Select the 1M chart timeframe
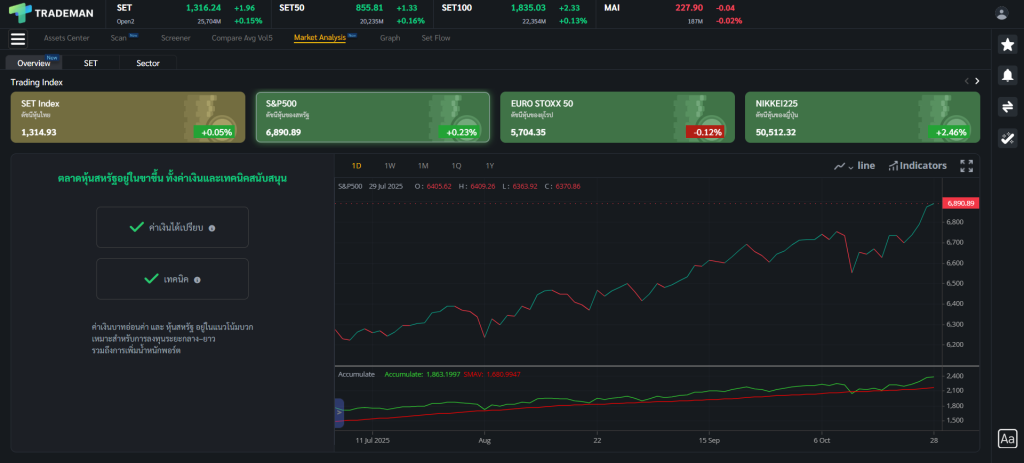 pyautogui.click(x=423, y=166)
